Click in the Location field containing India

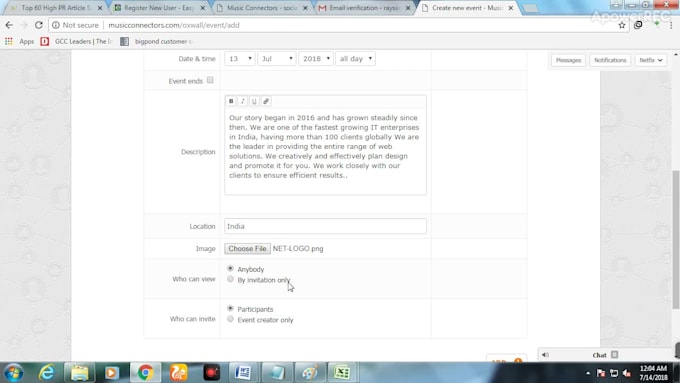[325, 226]
